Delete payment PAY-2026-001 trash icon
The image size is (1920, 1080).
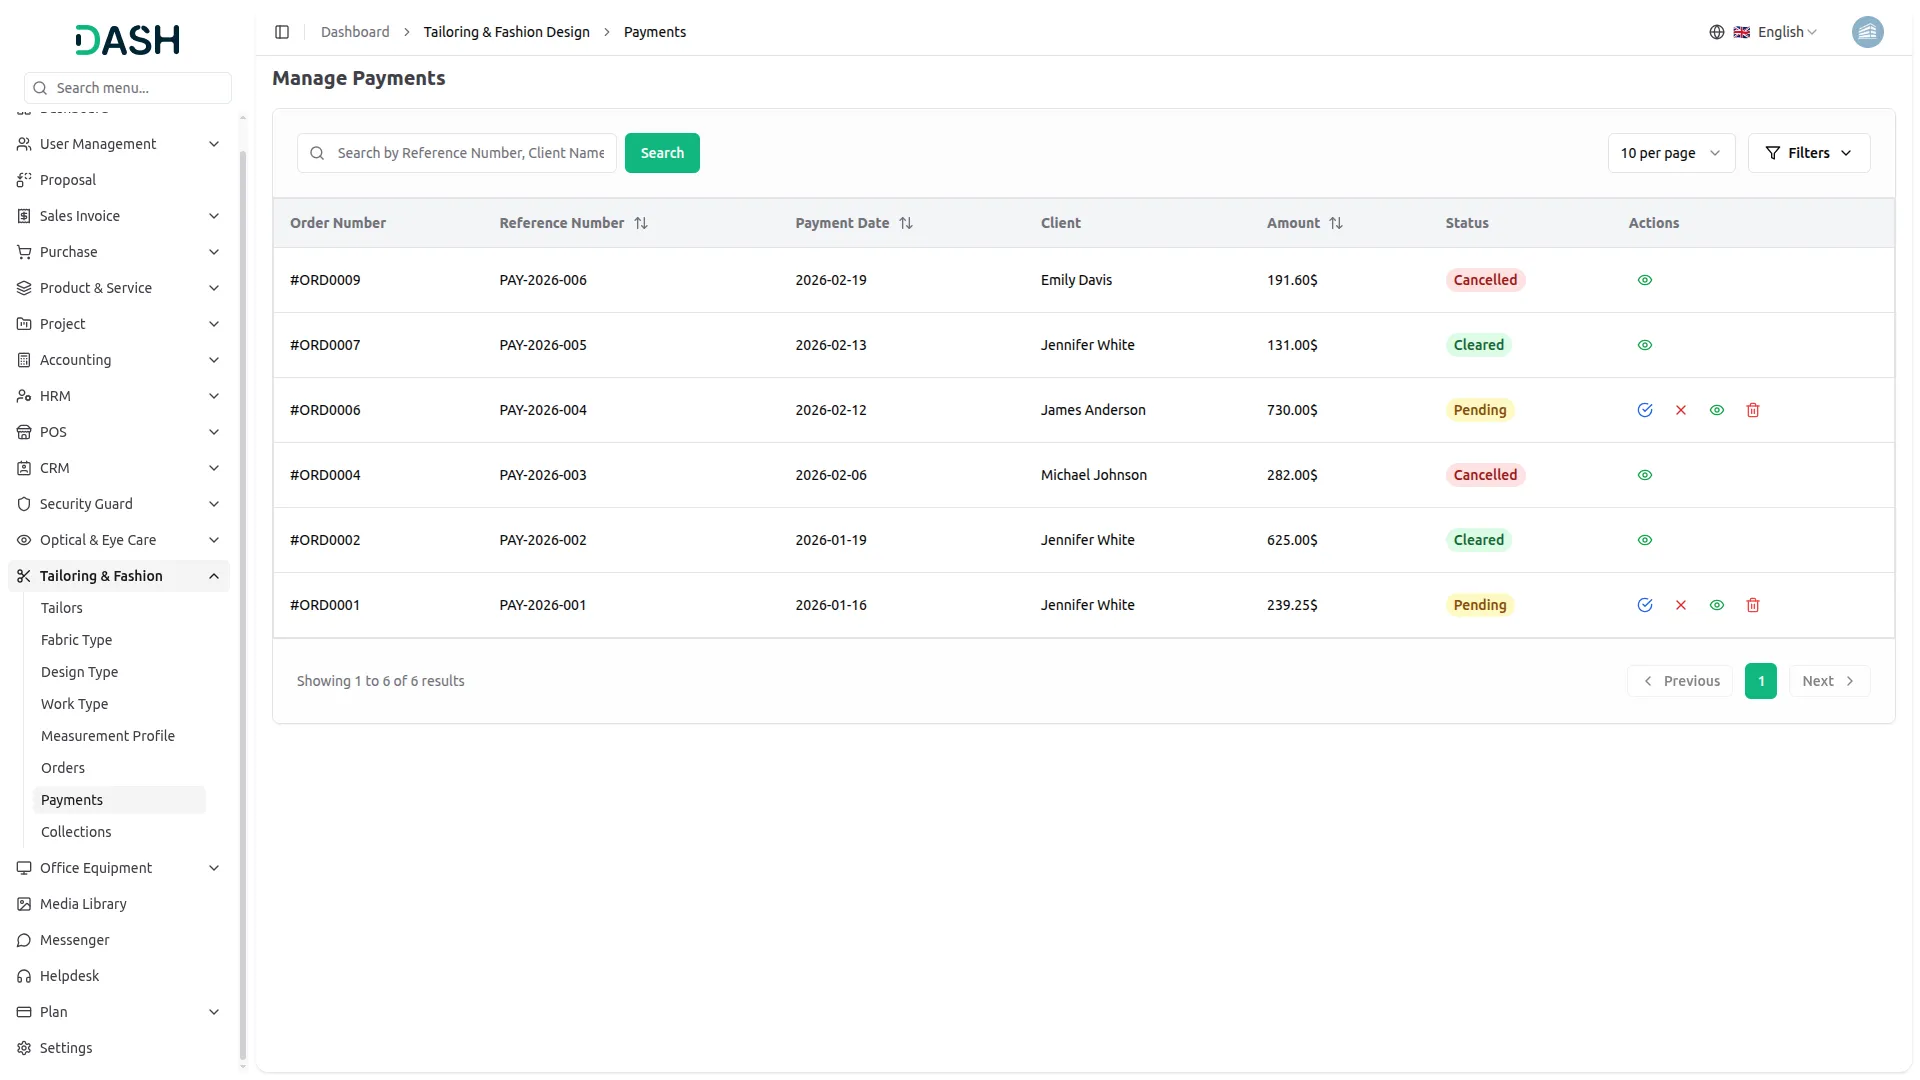[1752, 605]
